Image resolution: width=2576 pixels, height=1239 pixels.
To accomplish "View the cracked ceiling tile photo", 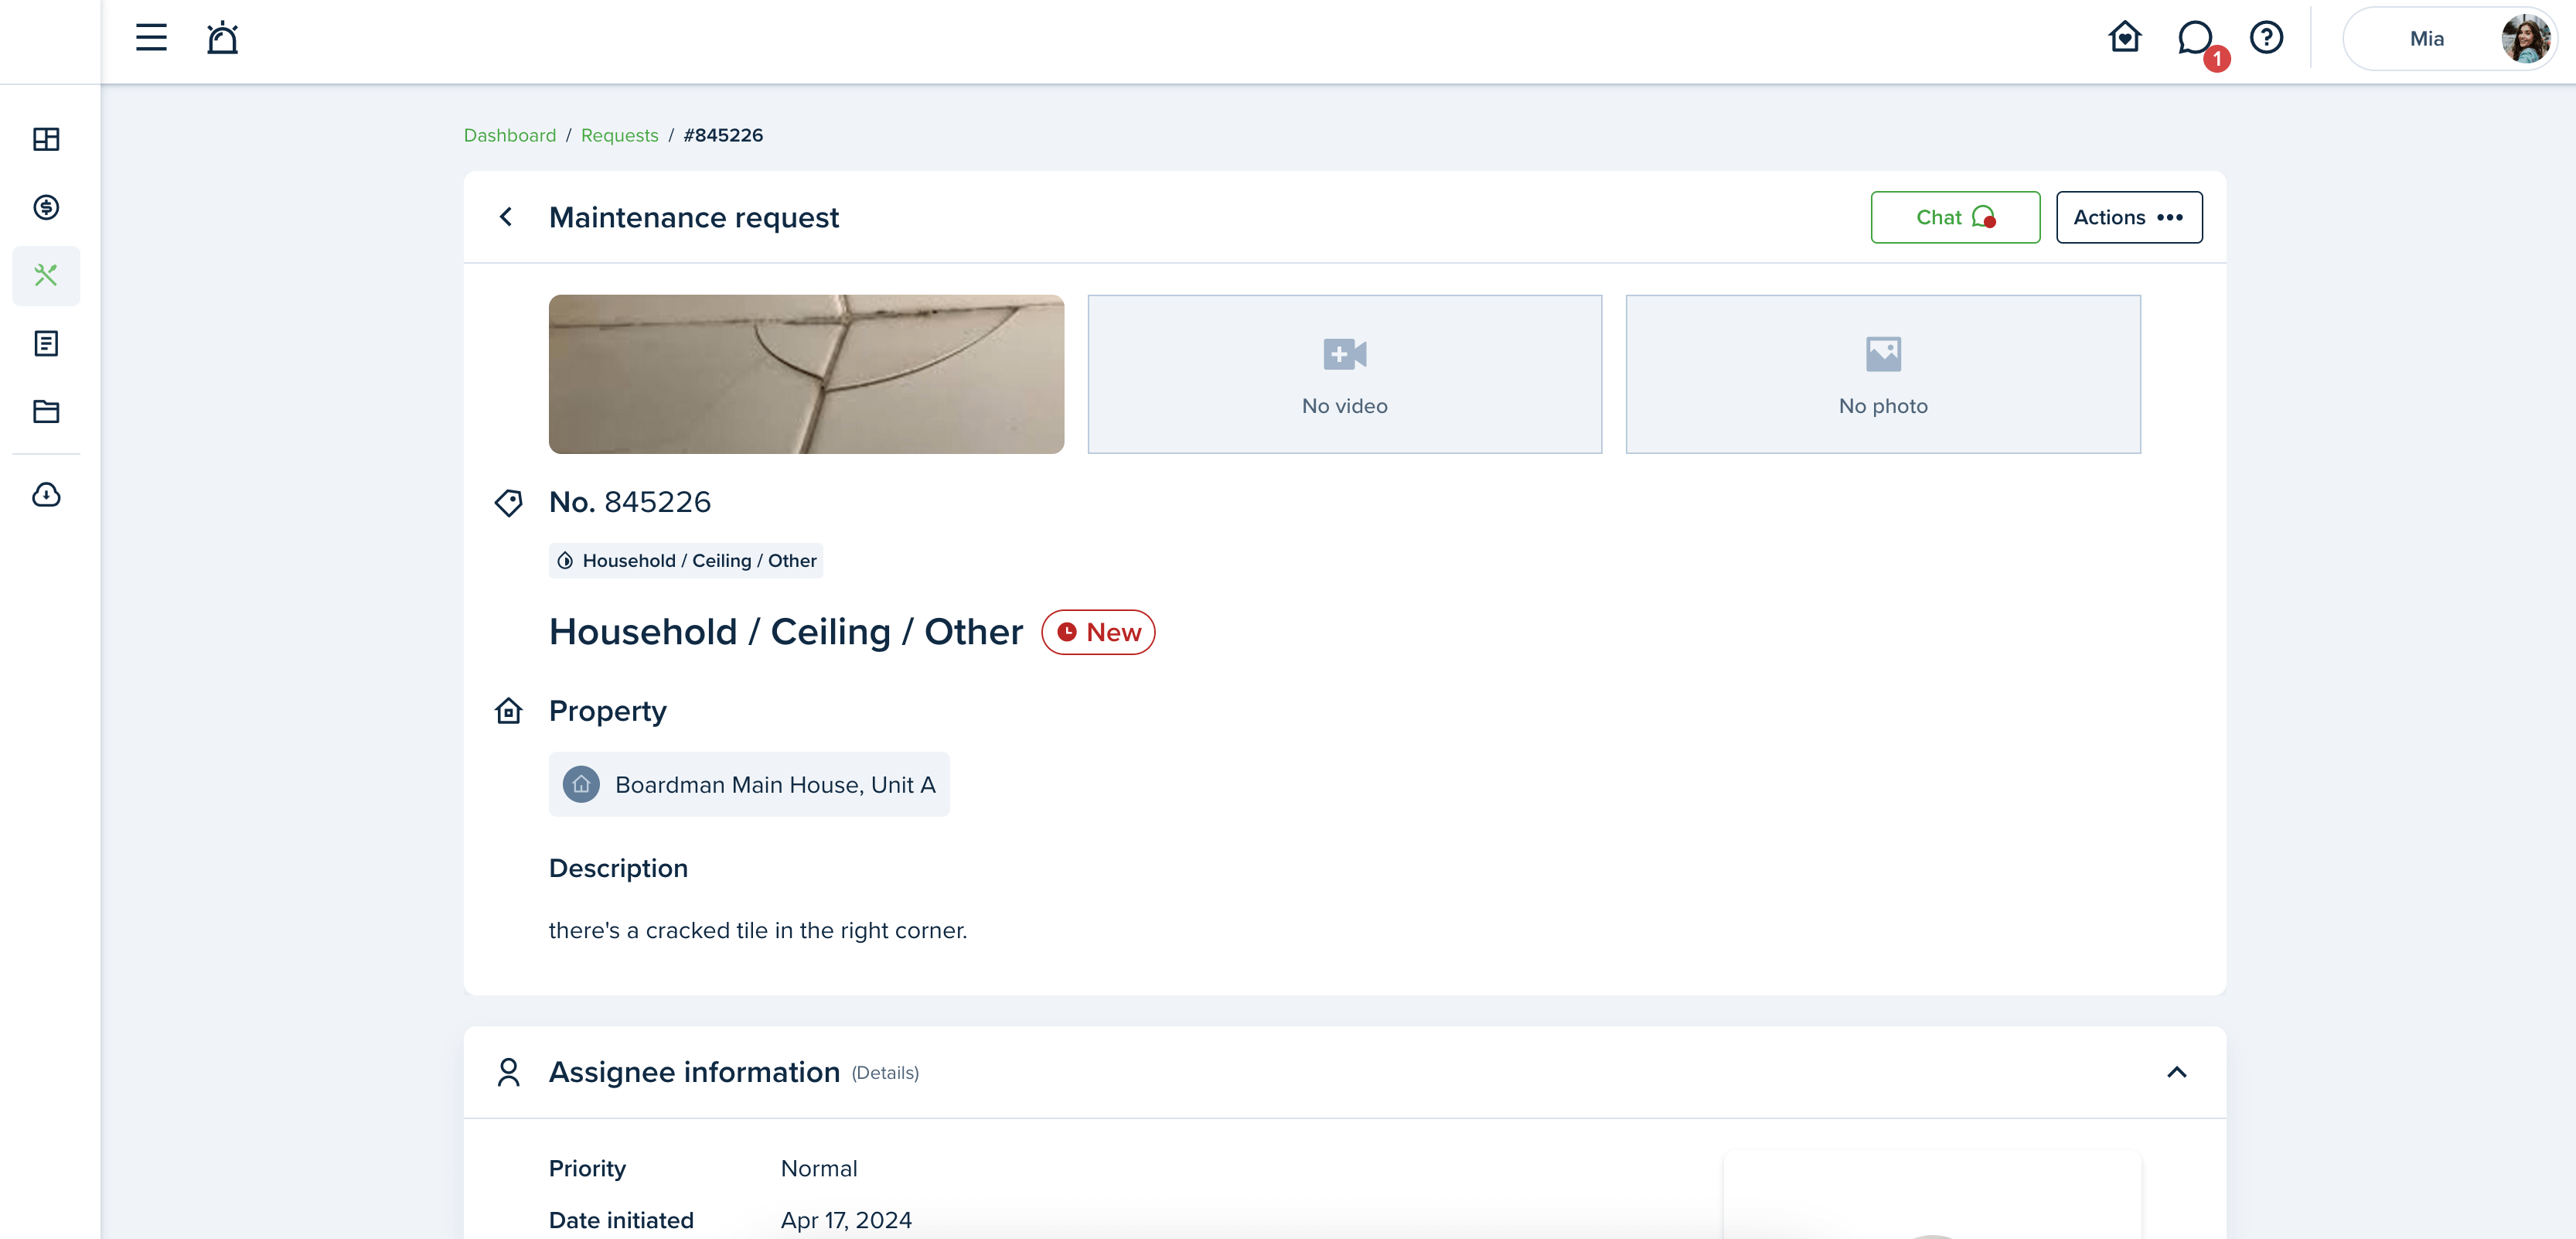I will pyautogui.click(x=806, y=374).
